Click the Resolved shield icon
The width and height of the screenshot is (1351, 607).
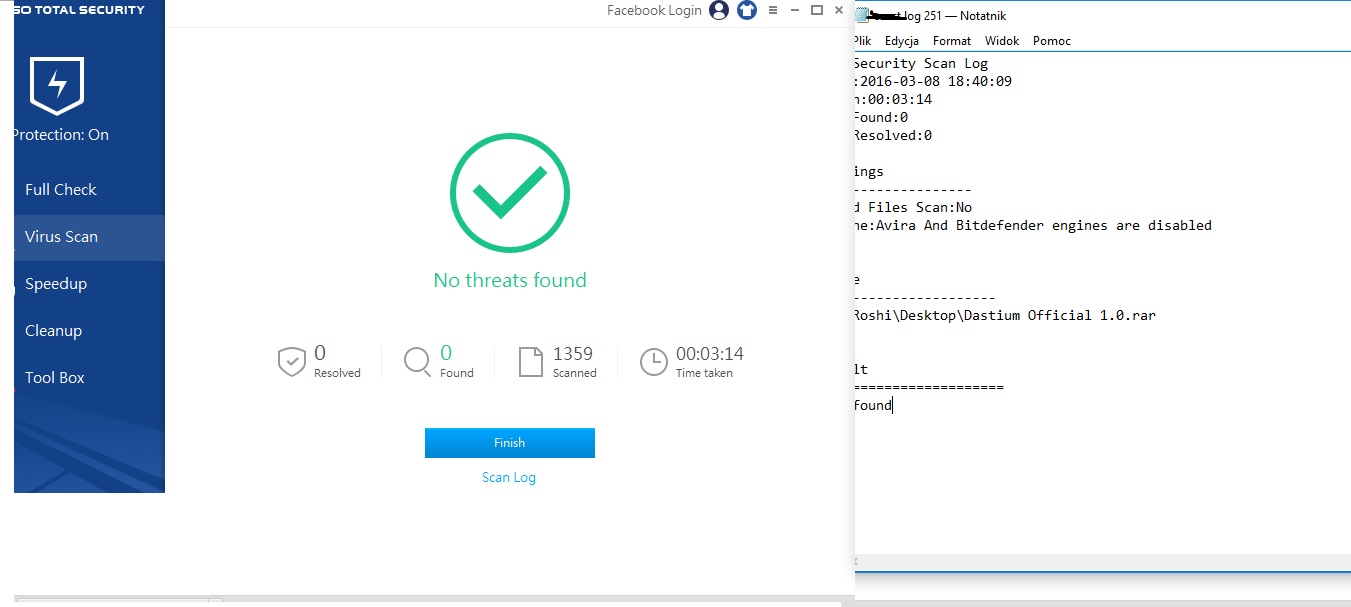click(x=291, y=362)
